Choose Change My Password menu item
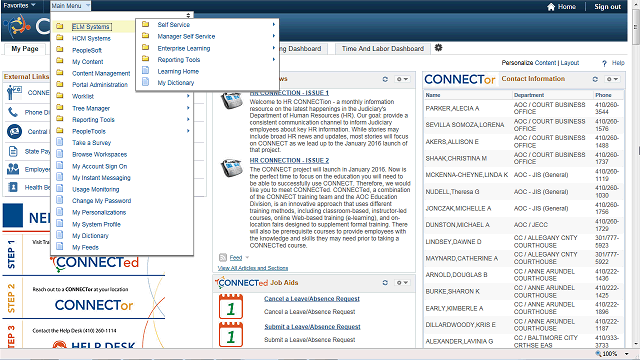 (x=102, y=201)
